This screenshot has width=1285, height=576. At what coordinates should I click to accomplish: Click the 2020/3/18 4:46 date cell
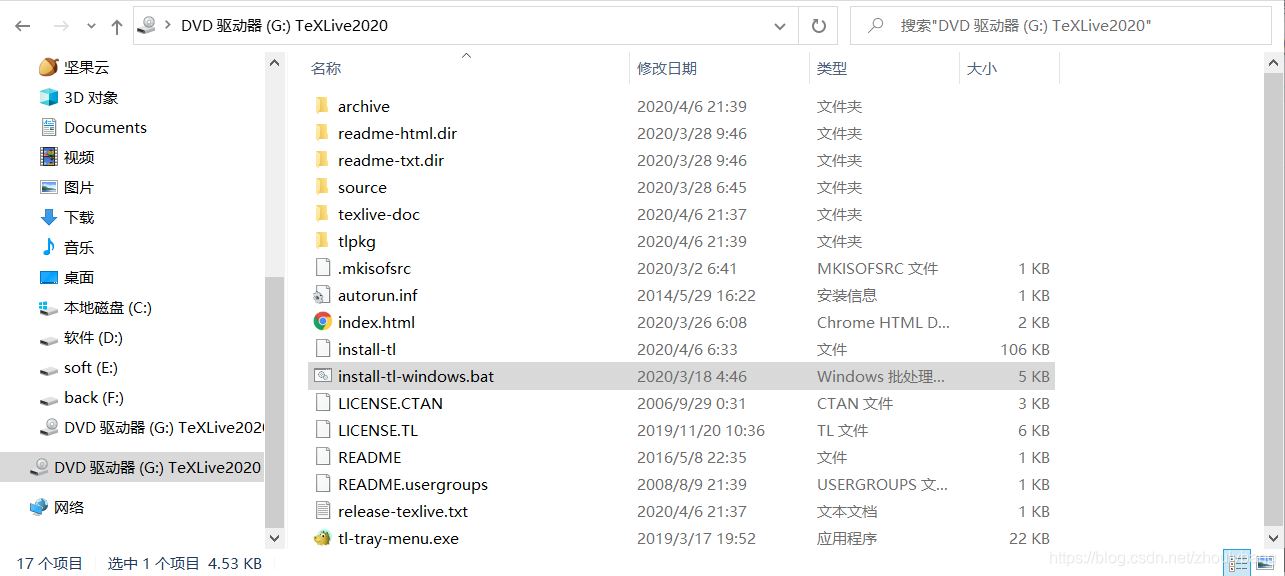coord(692,376)
